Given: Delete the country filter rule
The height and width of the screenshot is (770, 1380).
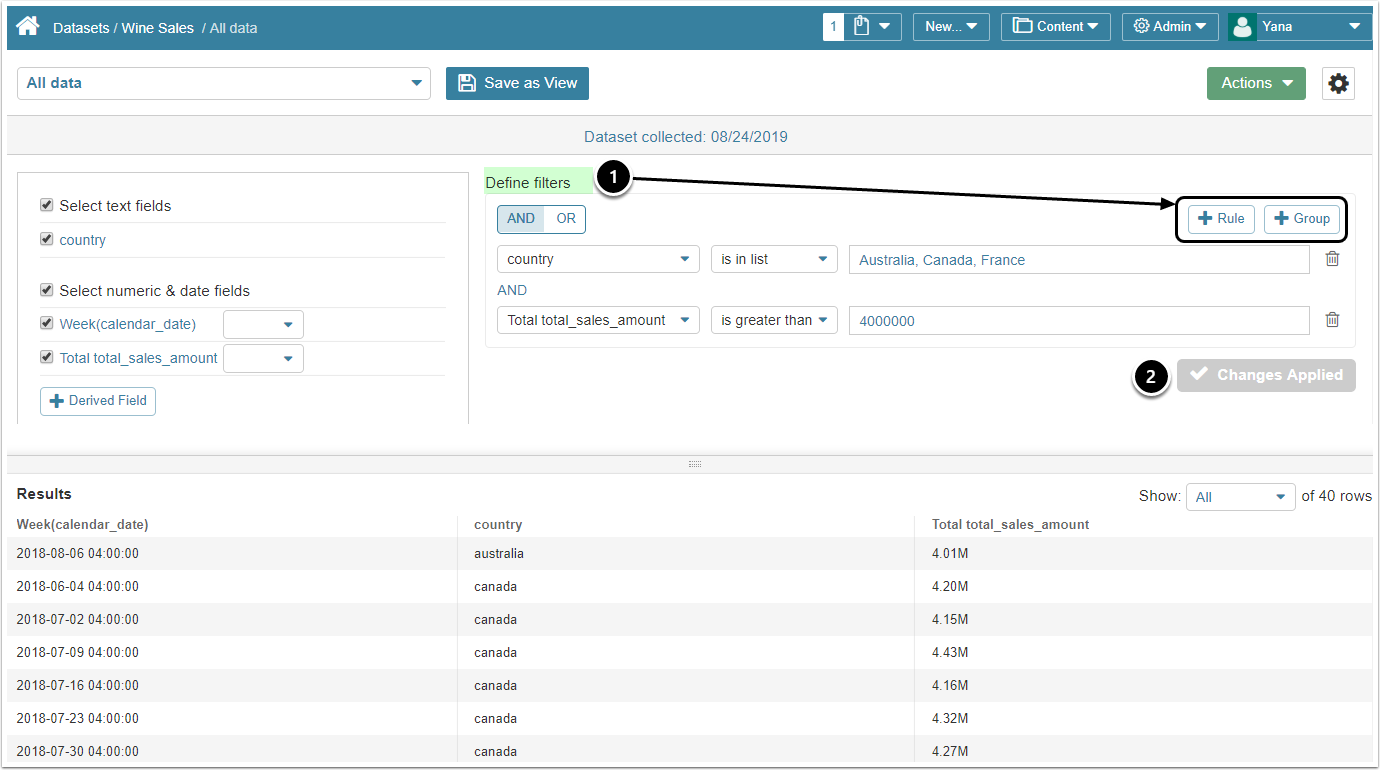Looking at the screenshot, I should (x=1332, y=259).
